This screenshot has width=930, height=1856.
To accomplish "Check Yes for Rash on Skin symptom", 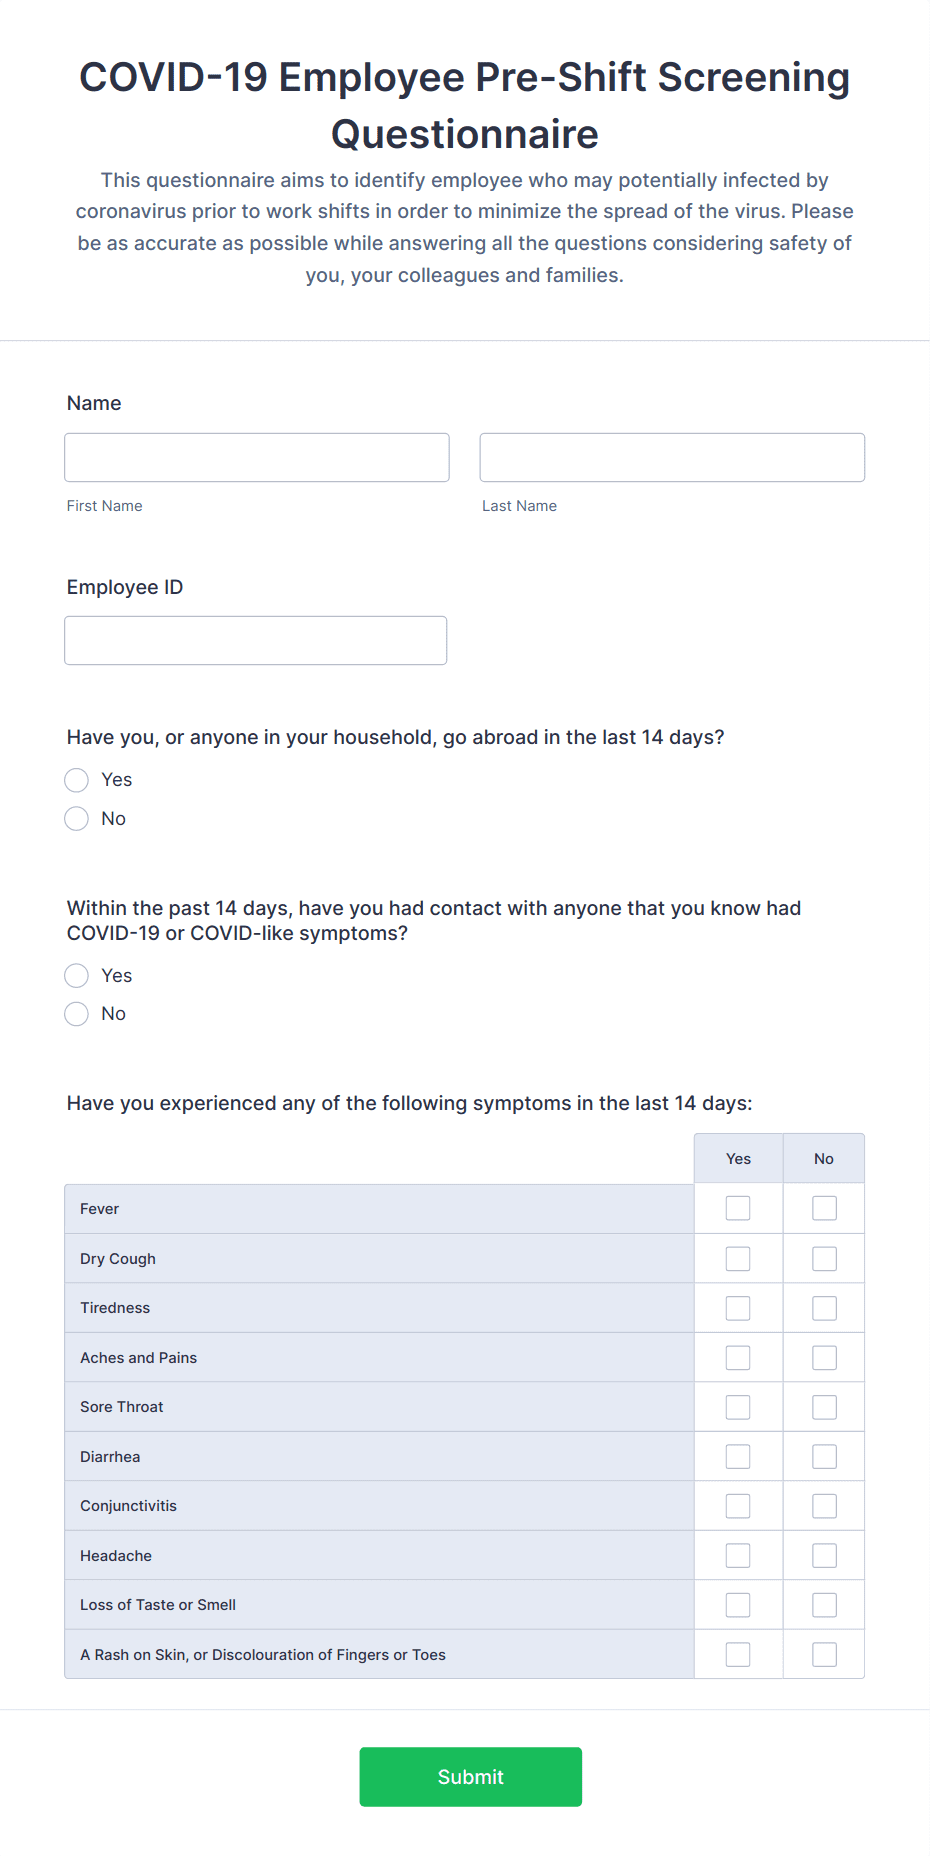I will coord(738,1654).
